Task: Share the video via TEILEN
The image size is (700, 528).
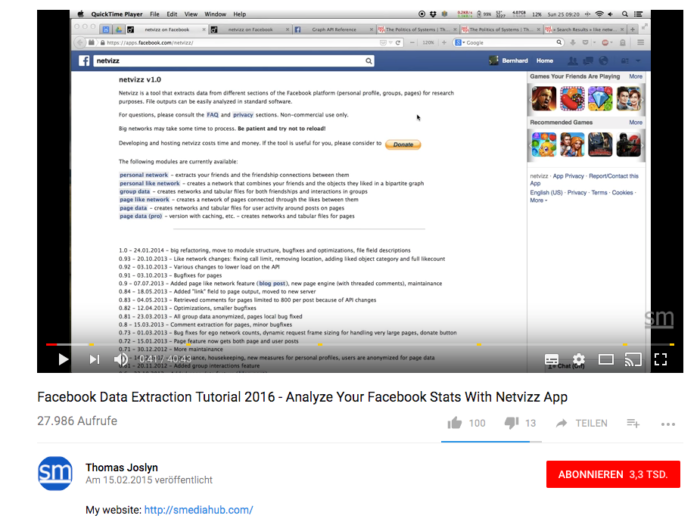Action: (x=582, y=423)
